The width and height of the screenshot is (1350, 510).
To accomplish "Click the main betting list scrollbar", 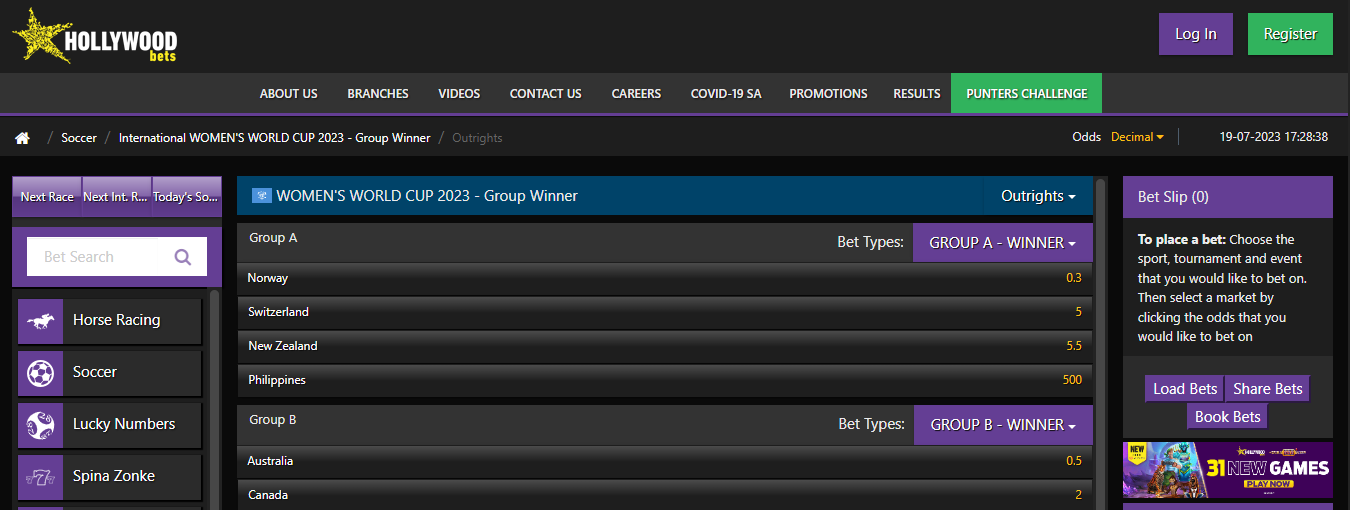I will point(1101,343).
